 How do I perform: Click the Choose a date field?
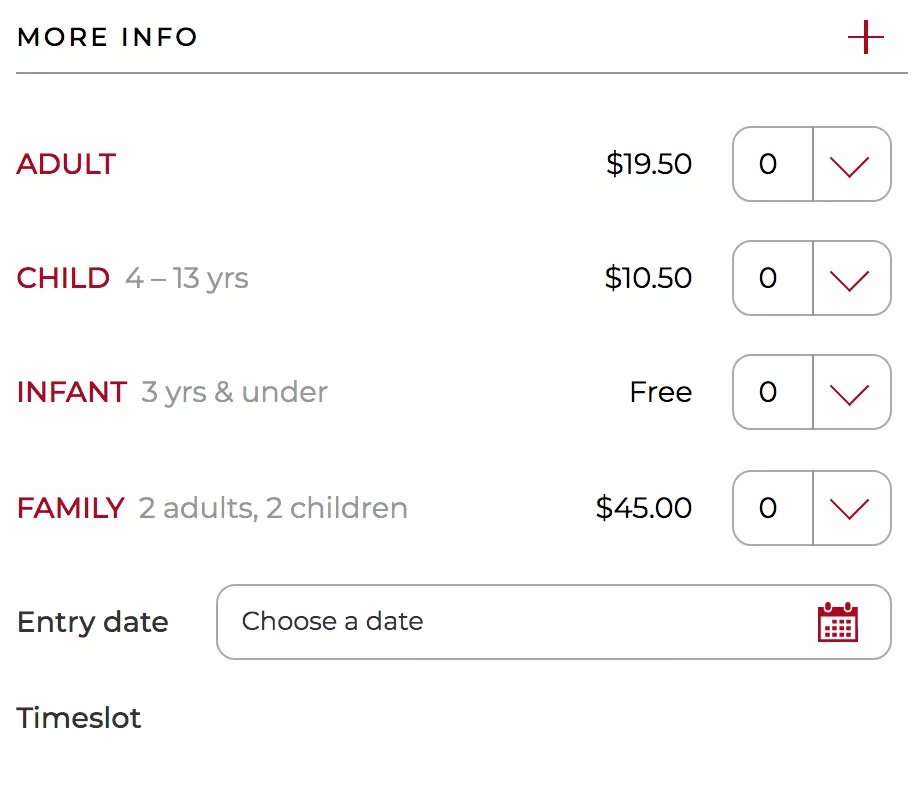click(x=554, y=622)
